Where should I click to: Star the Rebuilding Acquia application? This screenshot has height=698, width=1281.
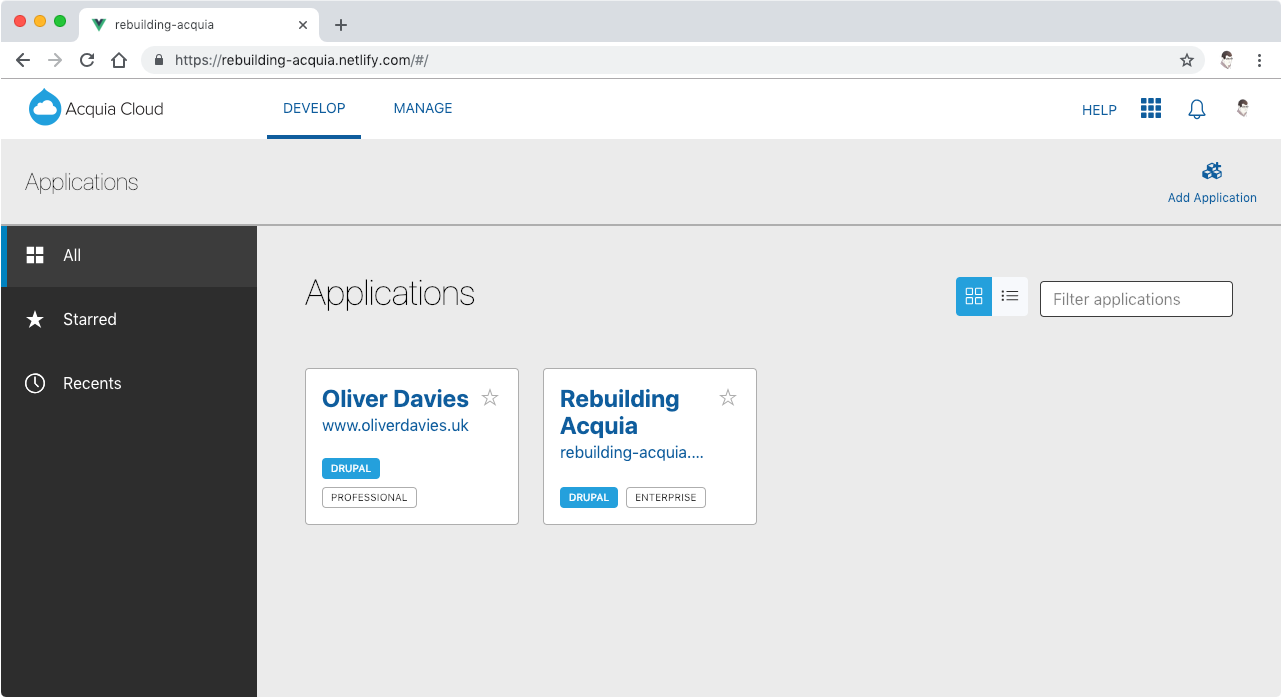pos(728,398)
